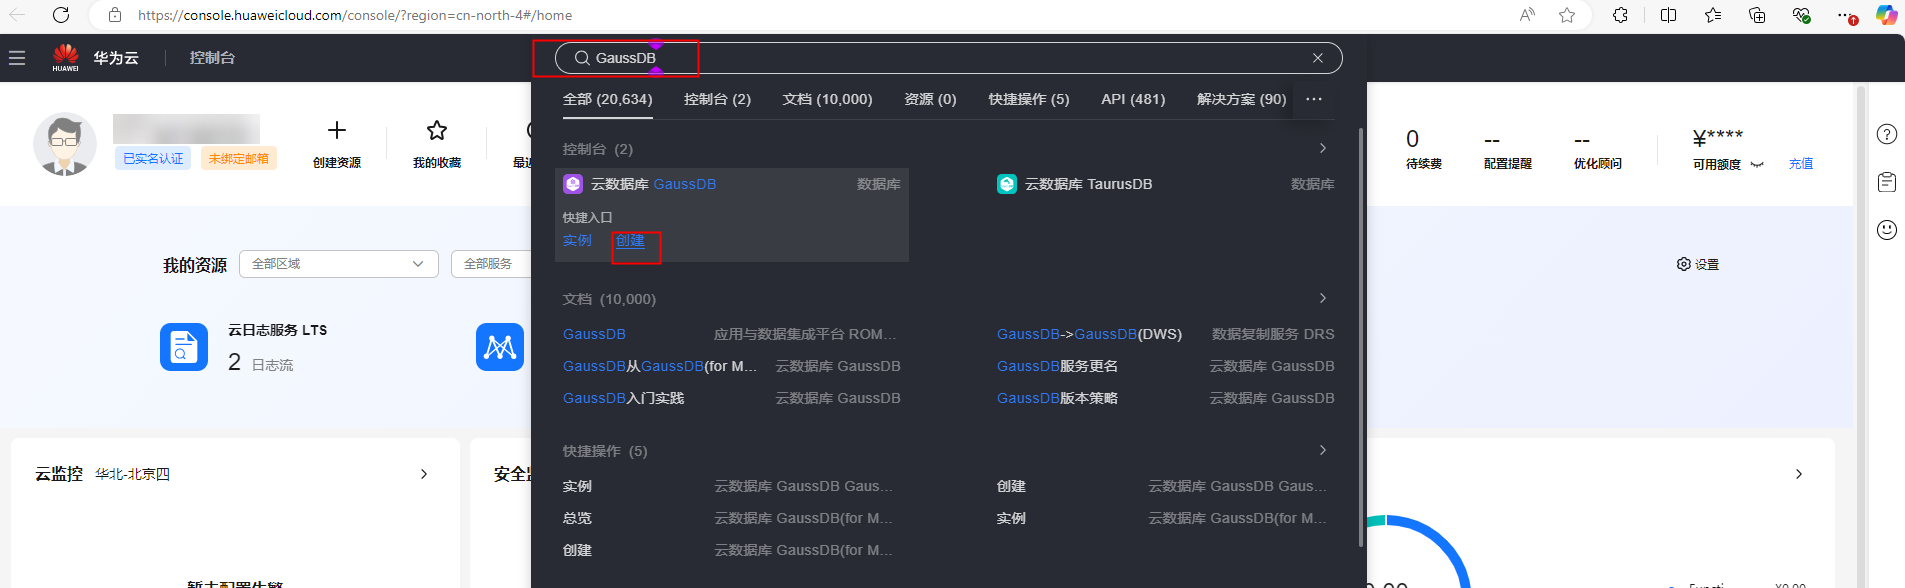Select the 解决方案 (90) tab
Viewport: 1905px width, 588px height.
coord(1241,99)
